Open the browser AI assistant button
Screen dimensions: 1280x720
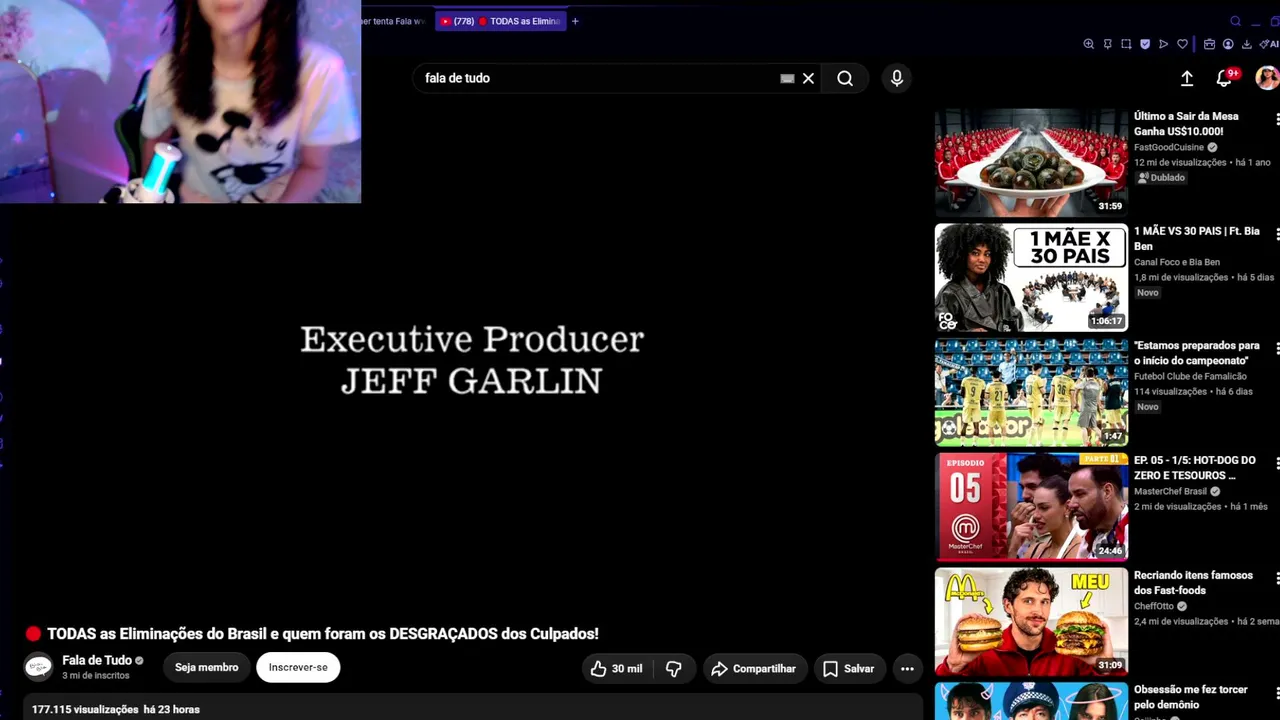coord(1271,44)
